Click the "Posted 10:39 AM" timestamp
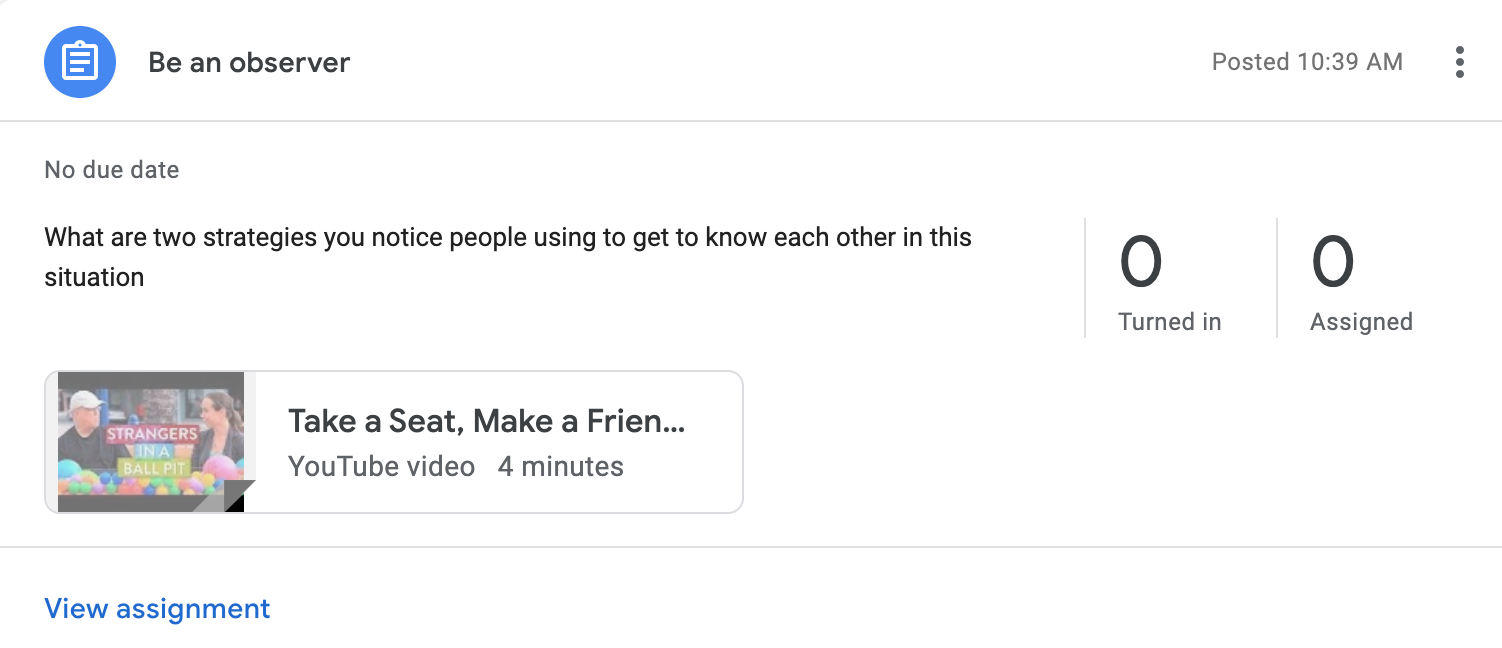1502x648 pixels. coord(1306,62)
